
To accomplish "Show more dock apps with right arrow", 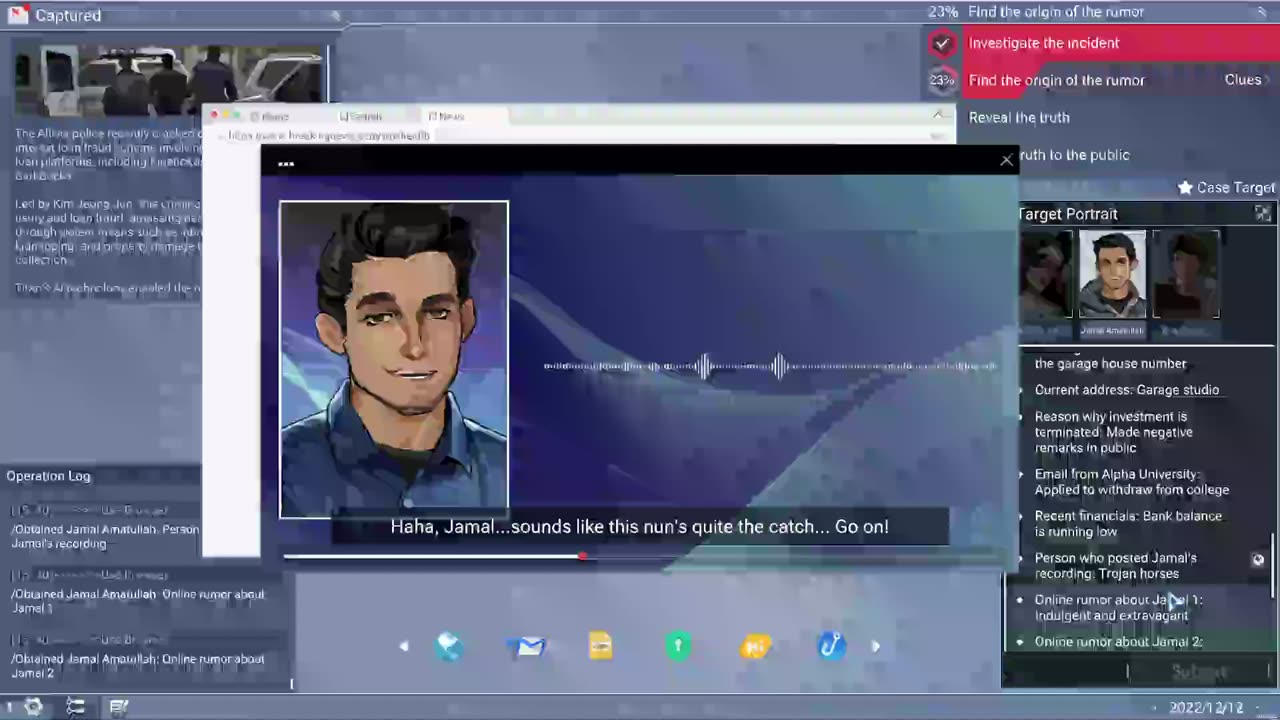I will point(876,646).
